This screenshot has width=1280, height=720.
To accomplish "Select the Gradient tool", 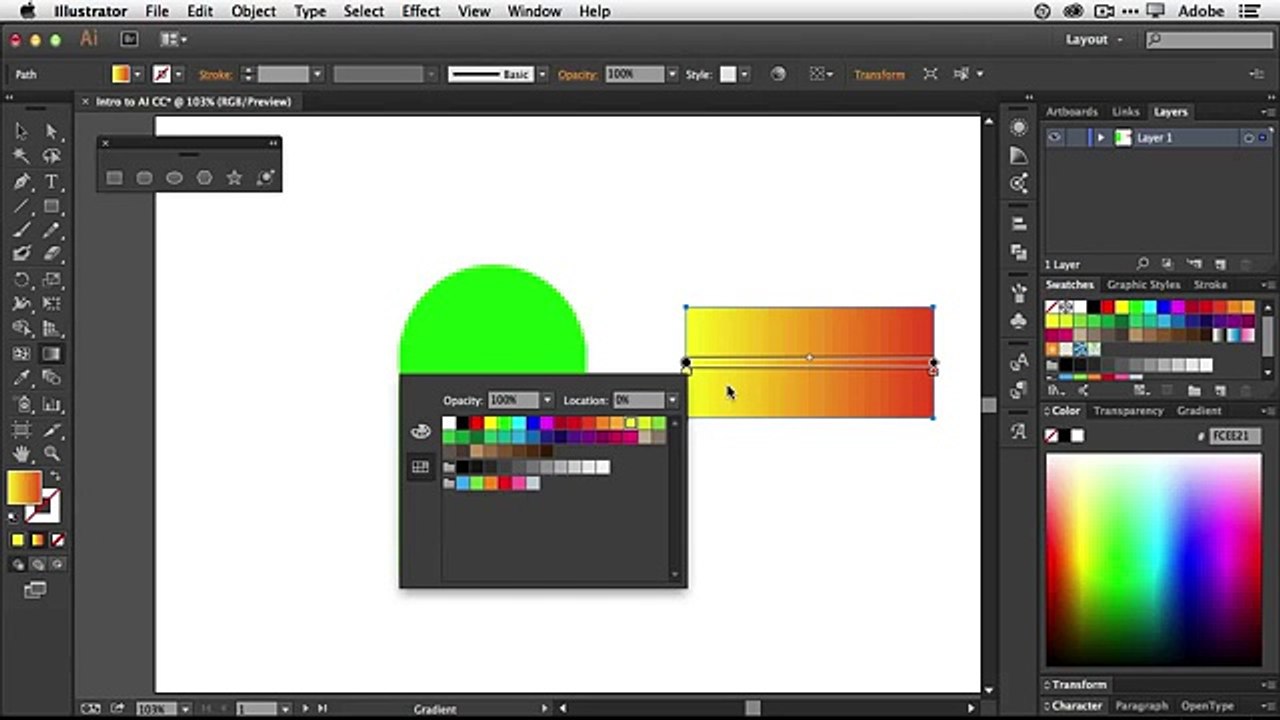I will 52,354.
